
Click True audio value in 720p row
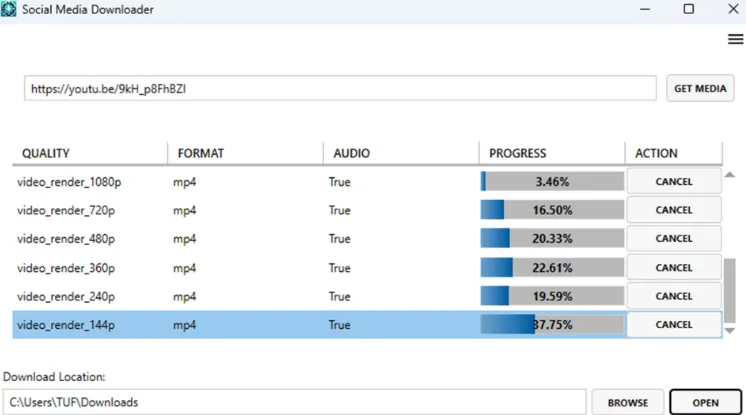coord(339,210)
